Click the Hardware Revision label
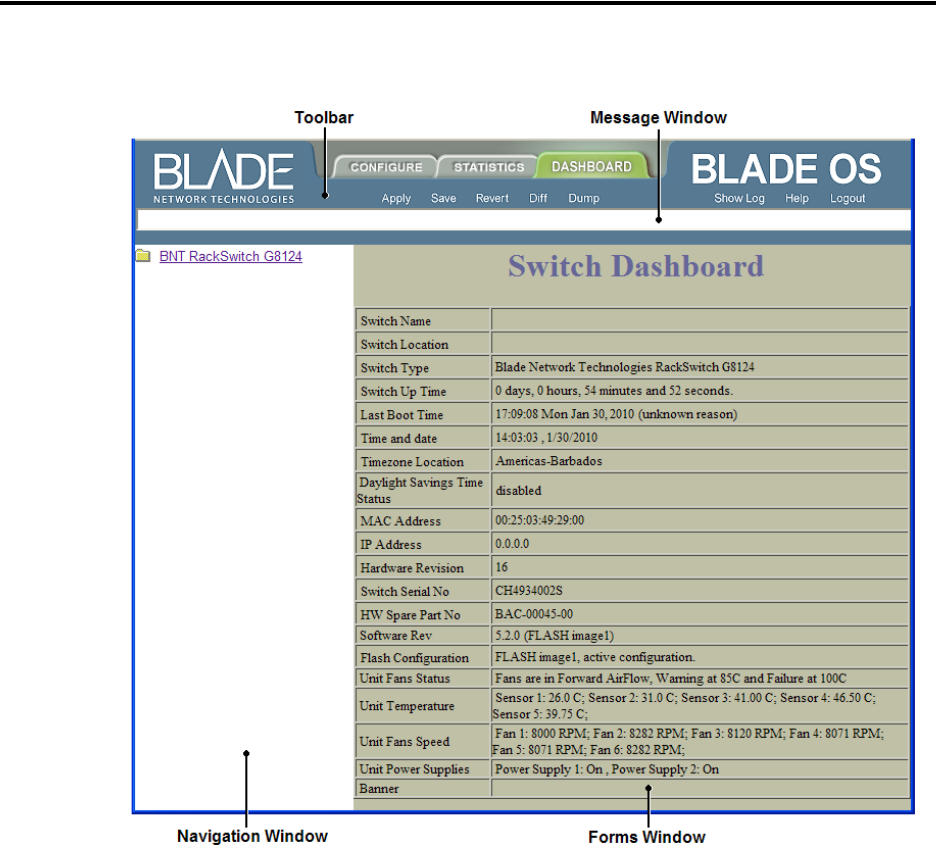The width and height of the screenshot is (936, 845). pos(412,568)
